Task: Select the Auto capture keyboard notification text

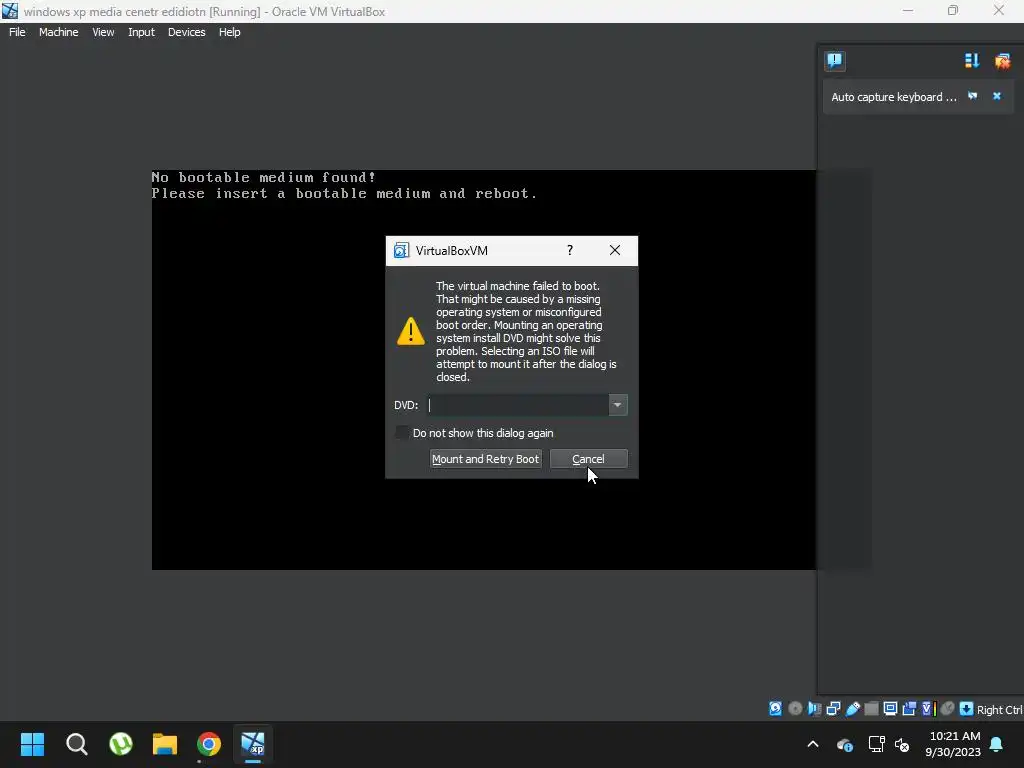Action: [893, 97]
